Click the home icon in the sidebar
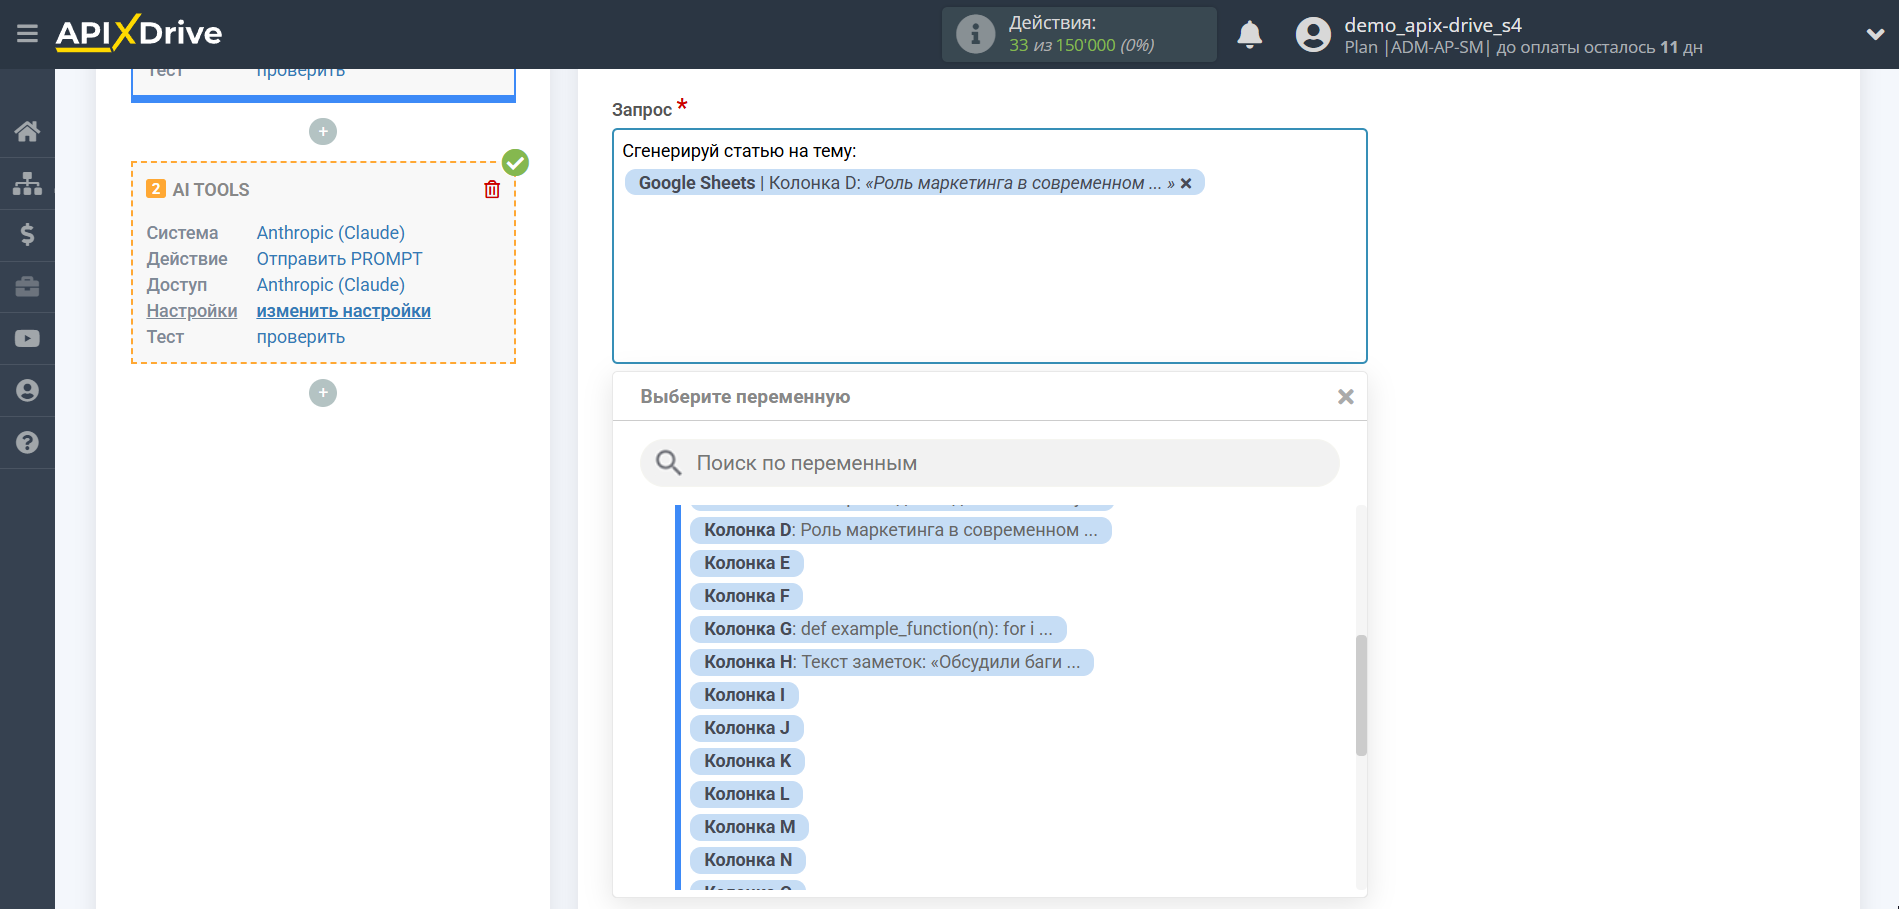The width and height of the screenshot is (1899, 909). coord(27,131)
